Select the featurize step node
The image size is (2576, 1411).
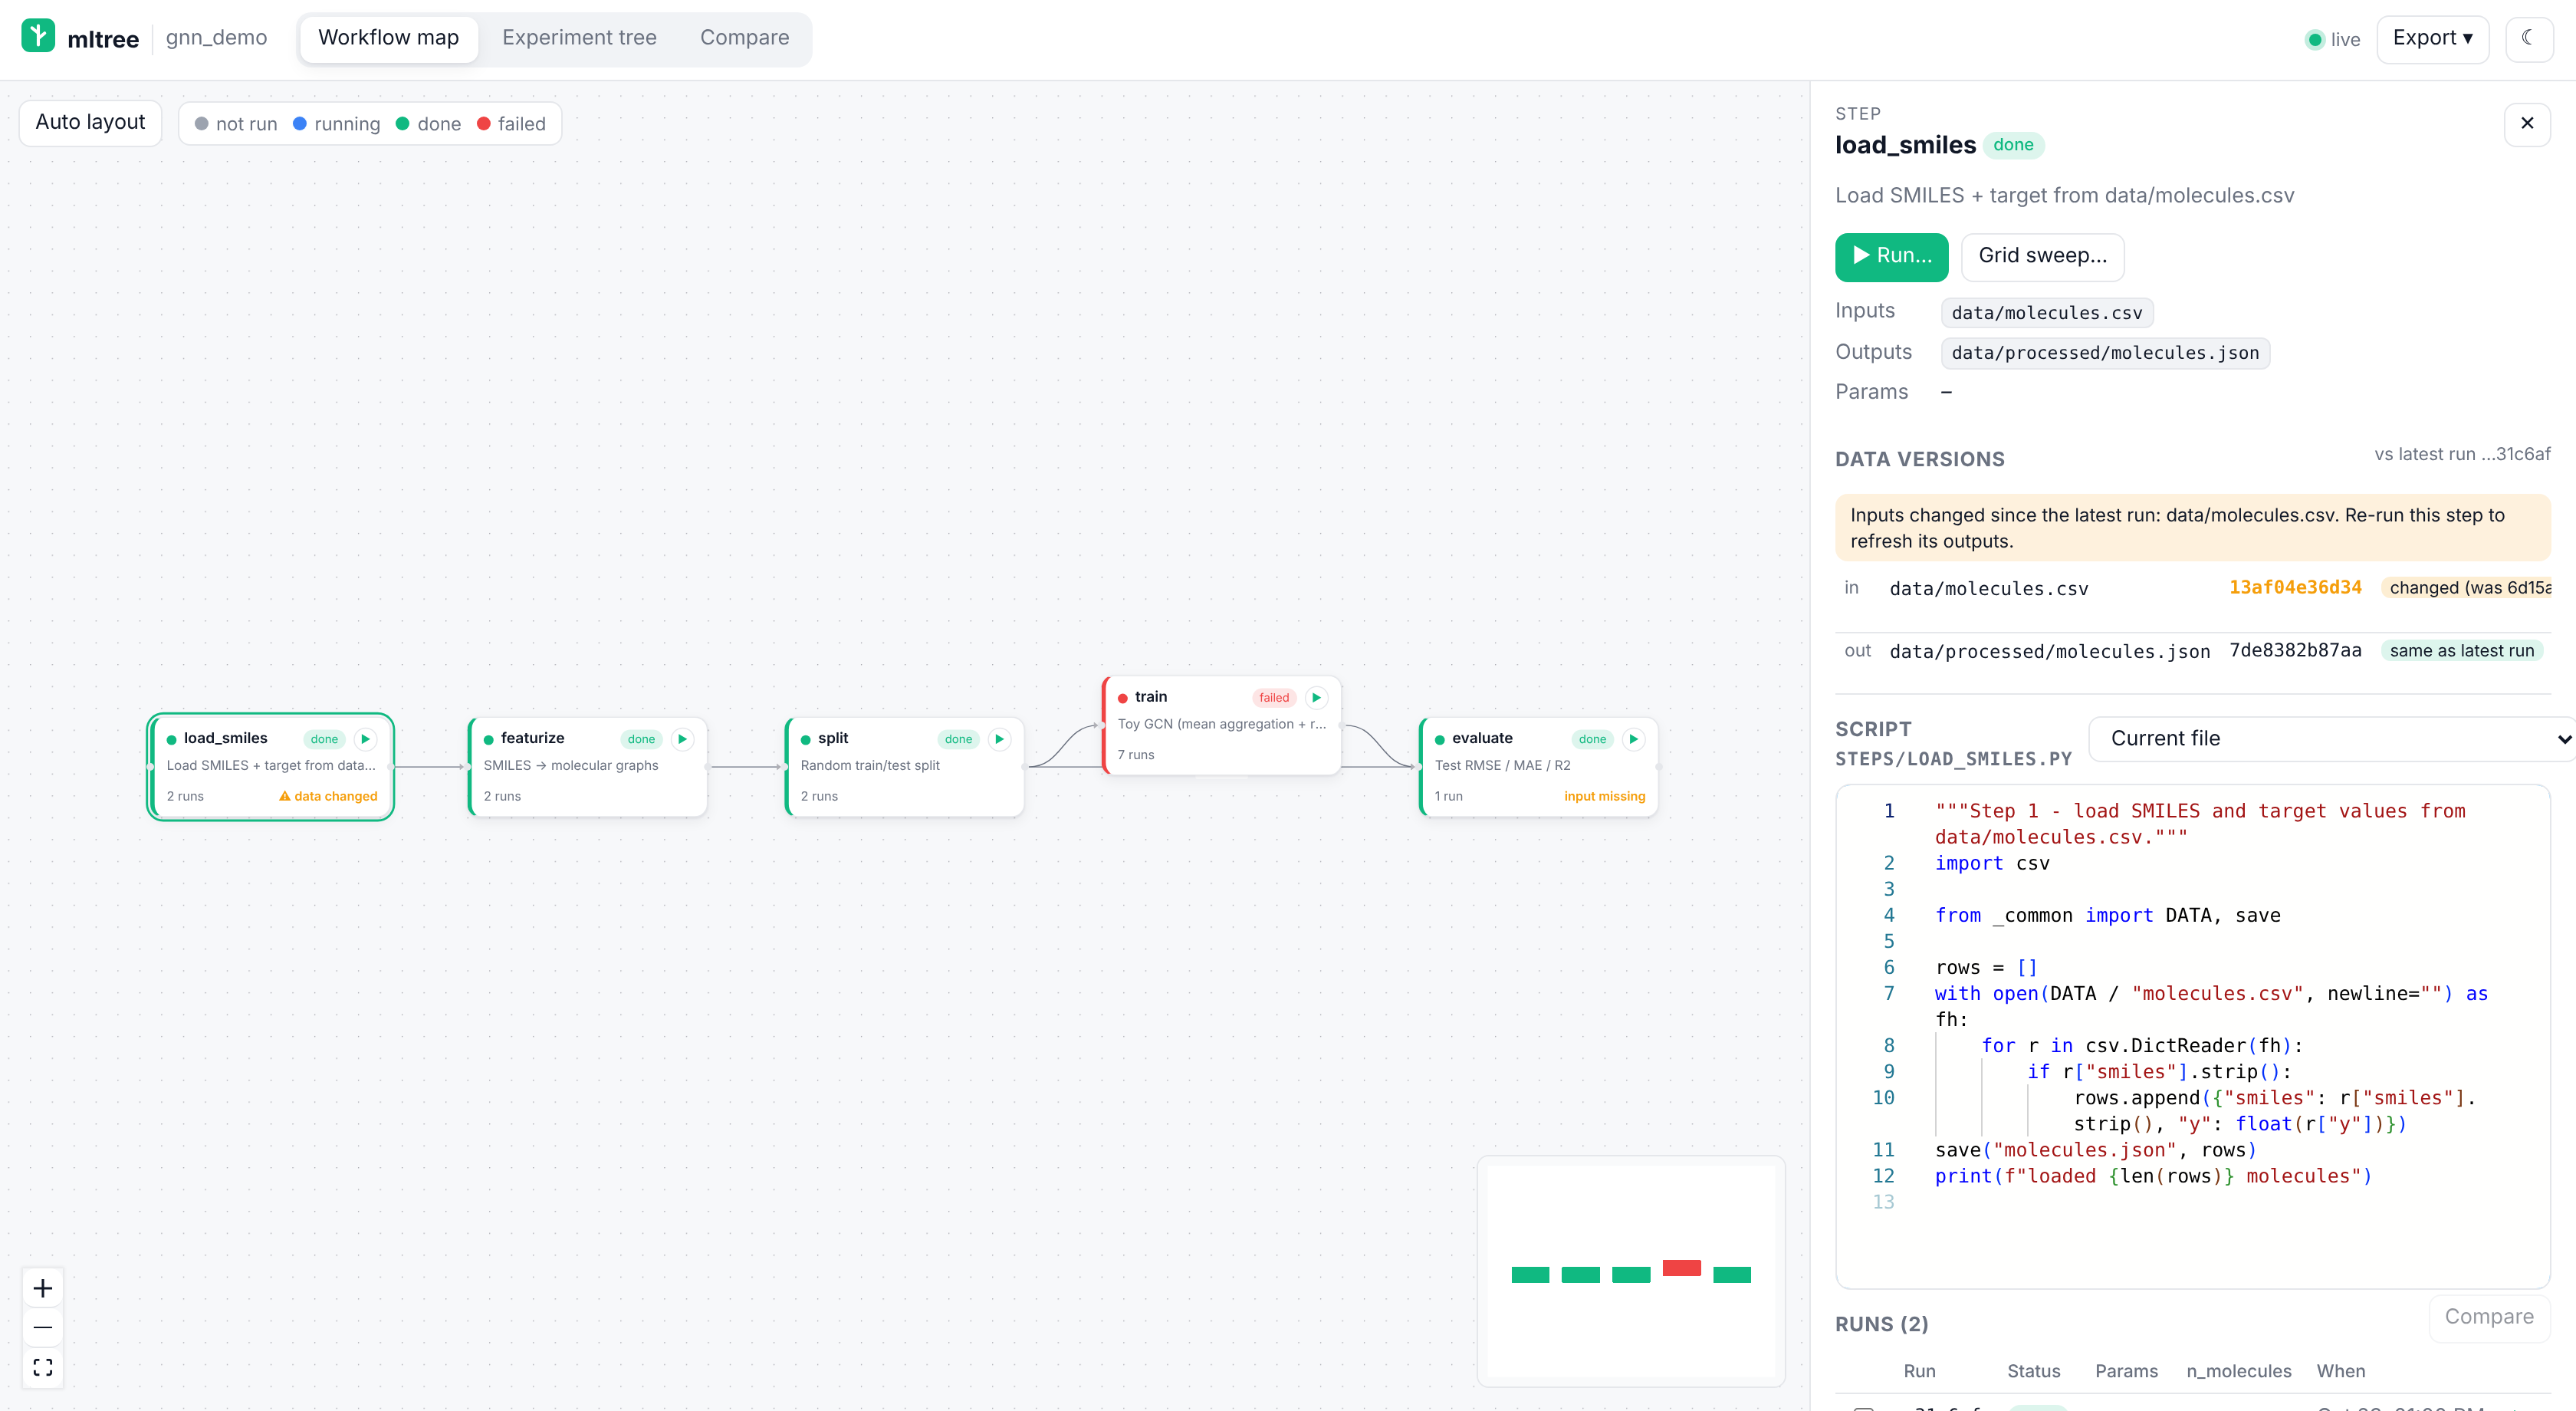588,766
